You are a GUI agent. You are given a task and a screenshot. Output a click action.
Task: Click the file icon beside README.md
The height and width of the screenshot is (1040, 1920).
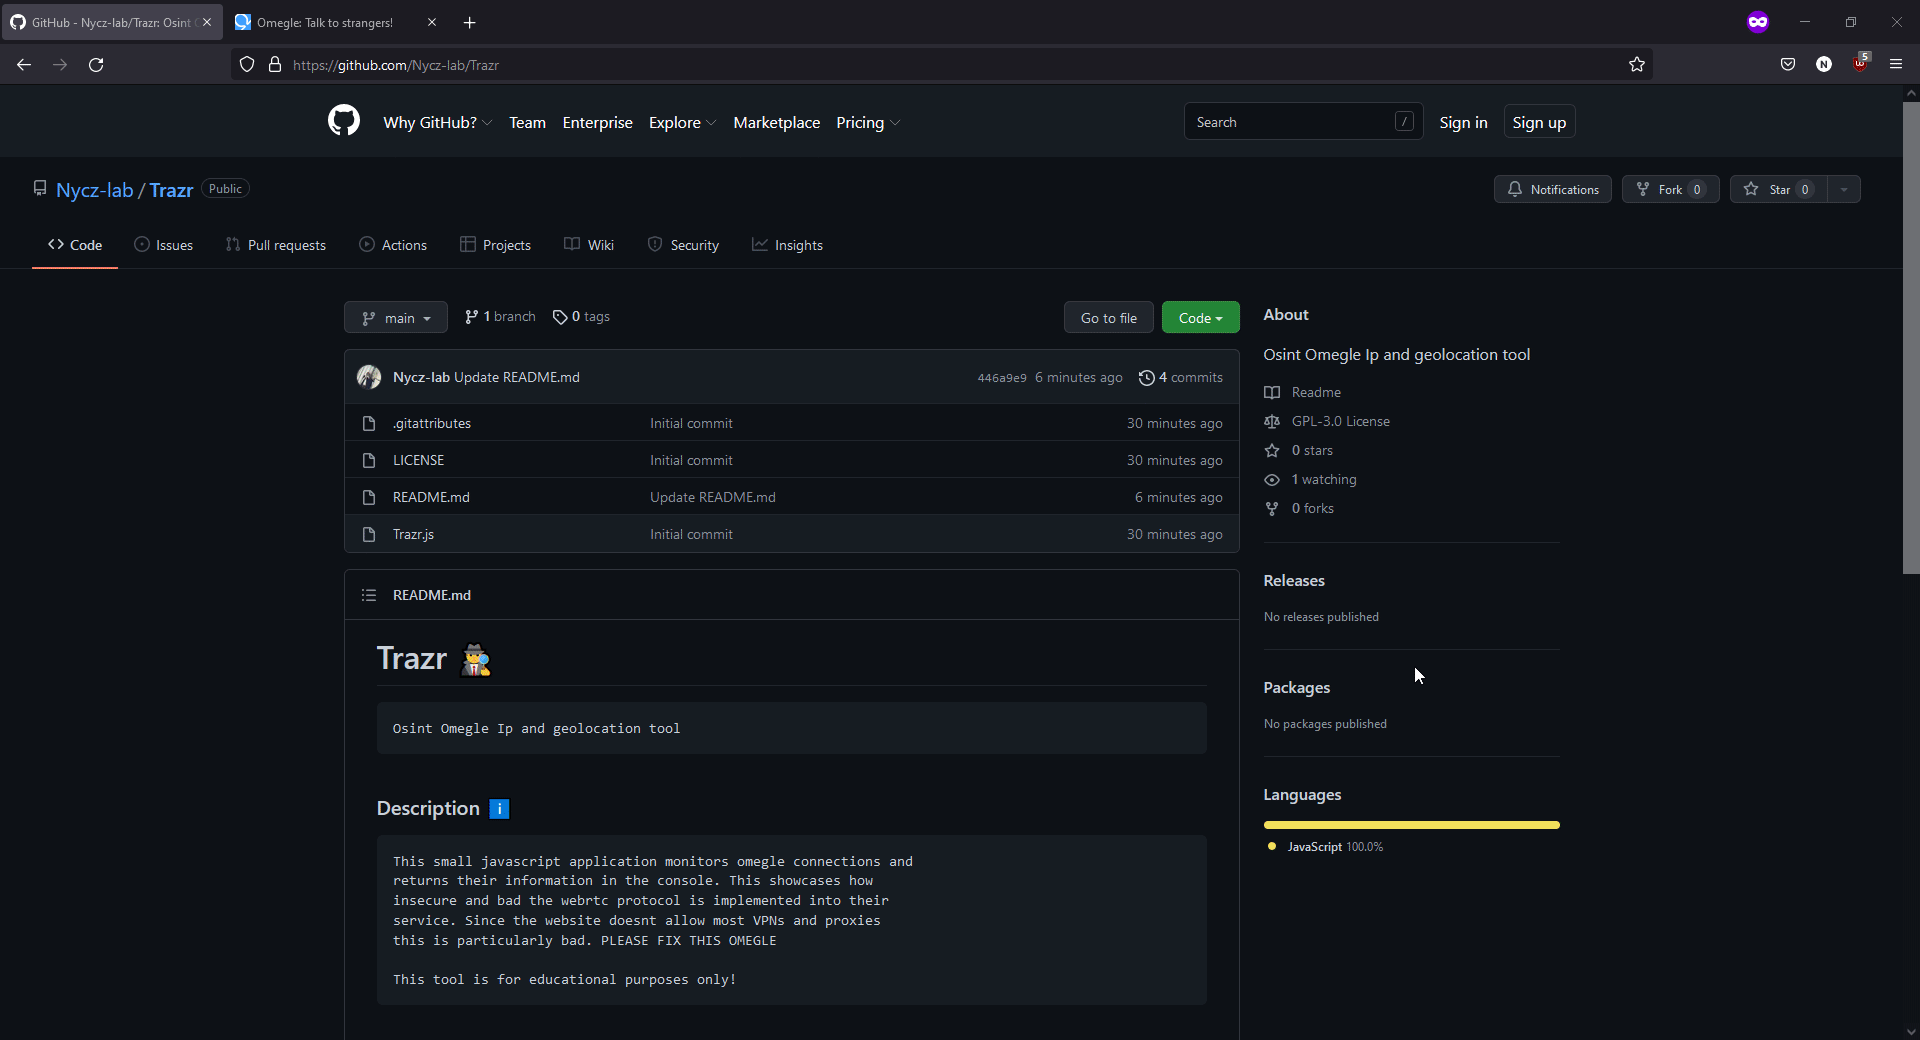(369, 497)
